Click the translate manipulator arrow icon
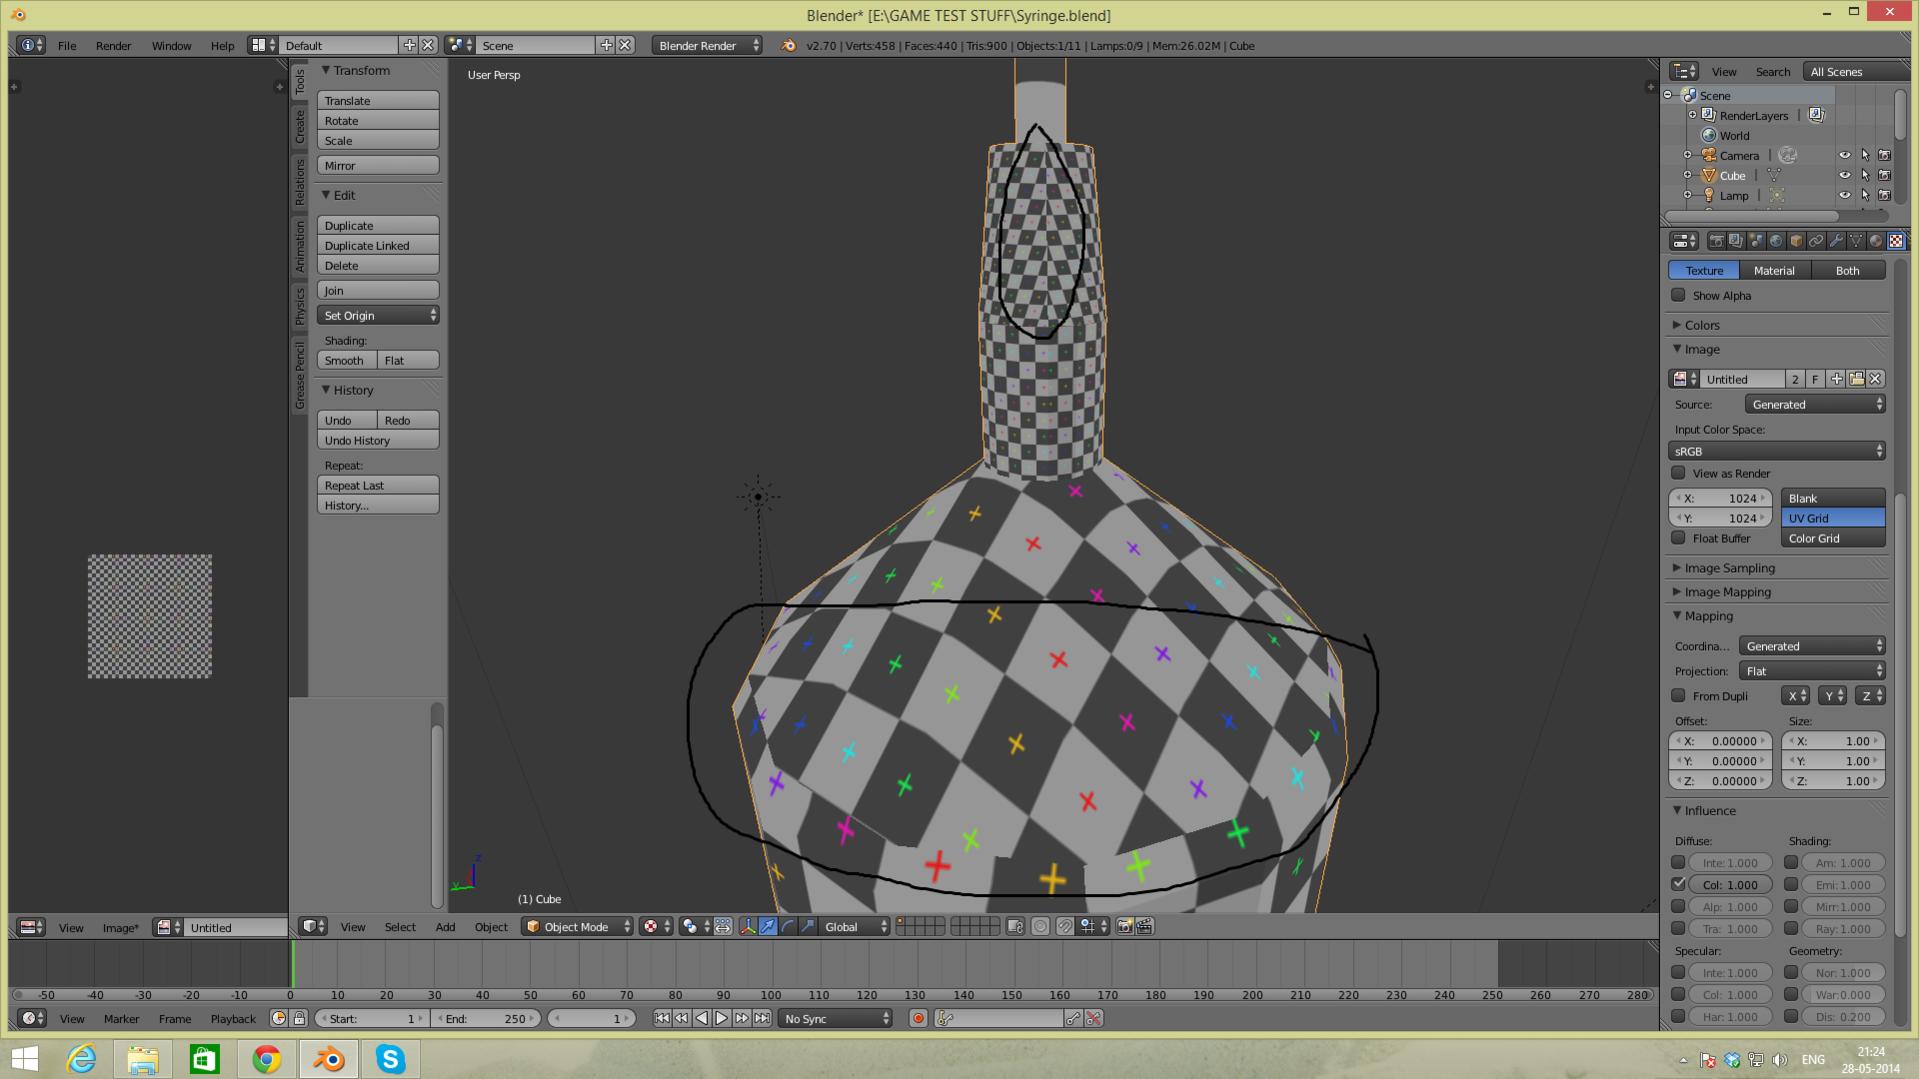This screenshot has height=1079, width=1919. (768, 927)
